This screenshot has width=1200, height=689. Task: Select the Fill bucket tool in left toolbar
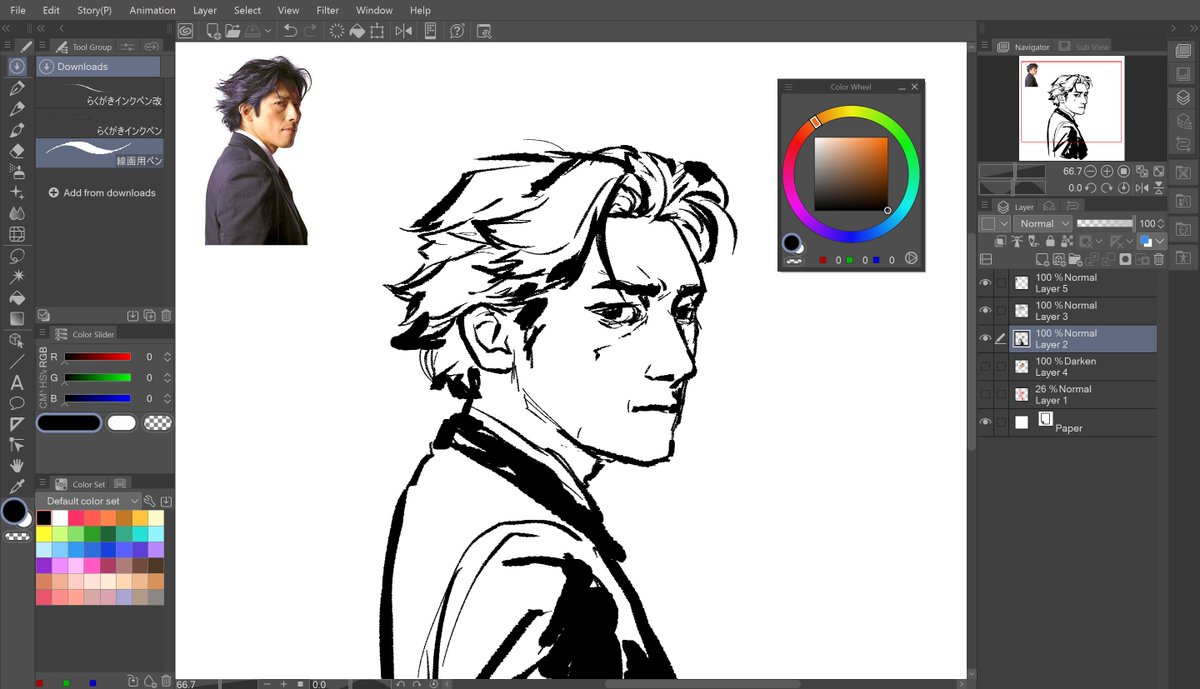(17, 298)
